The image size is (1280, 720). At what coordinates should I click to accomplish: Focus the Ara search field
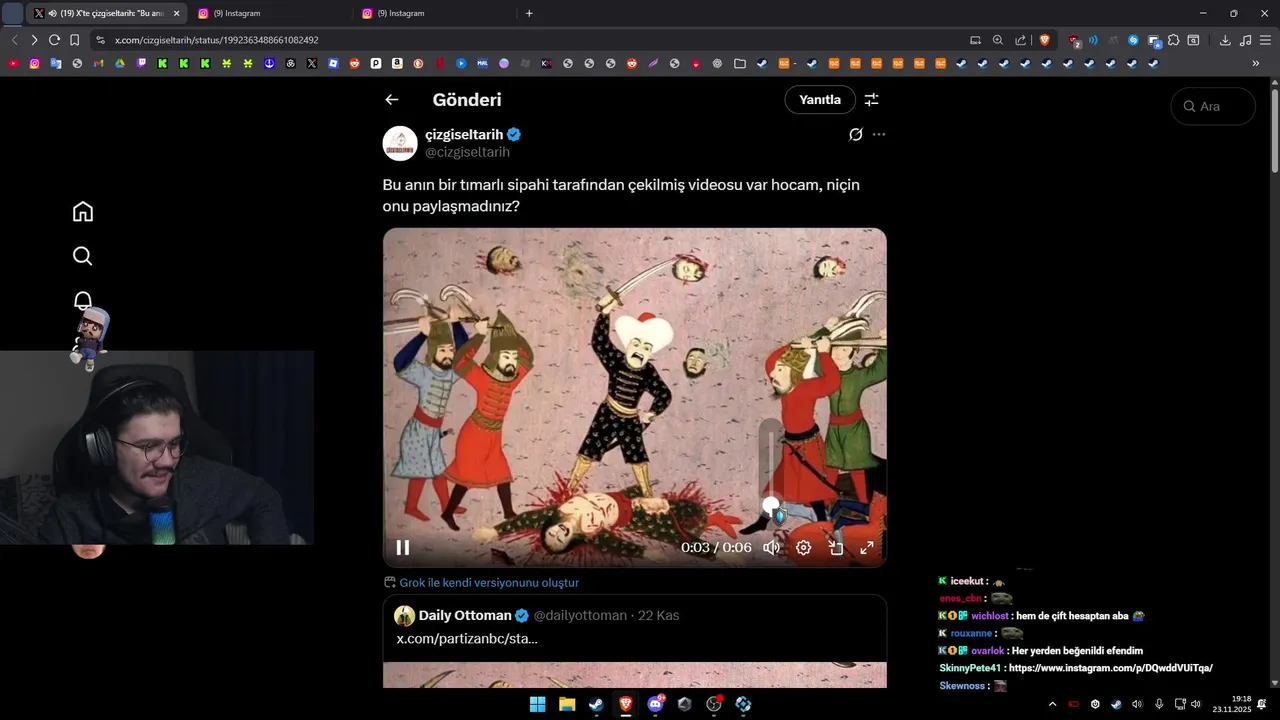tap(1213, 106)
